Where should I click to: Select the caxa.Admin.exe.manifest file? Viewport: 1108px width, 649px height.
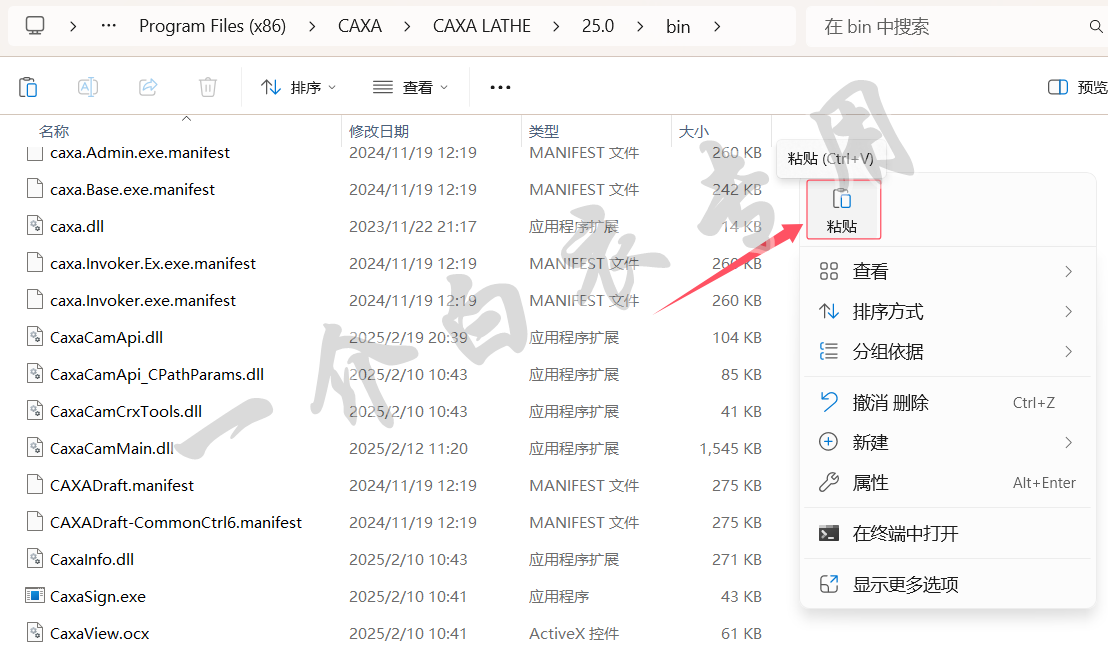coord(140,152)
